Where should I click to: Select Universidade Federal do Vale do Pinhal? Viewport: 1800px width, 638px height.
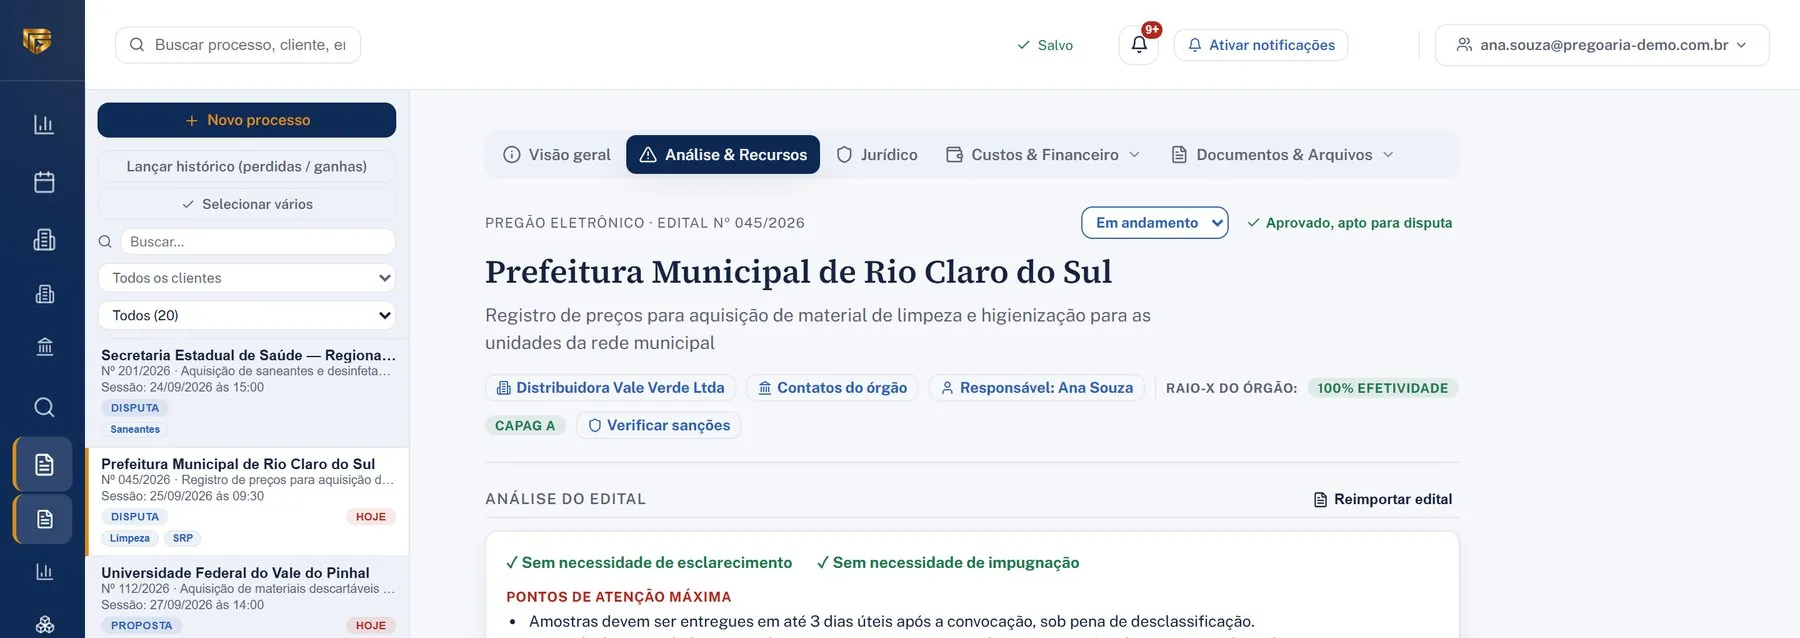(247, 598)
